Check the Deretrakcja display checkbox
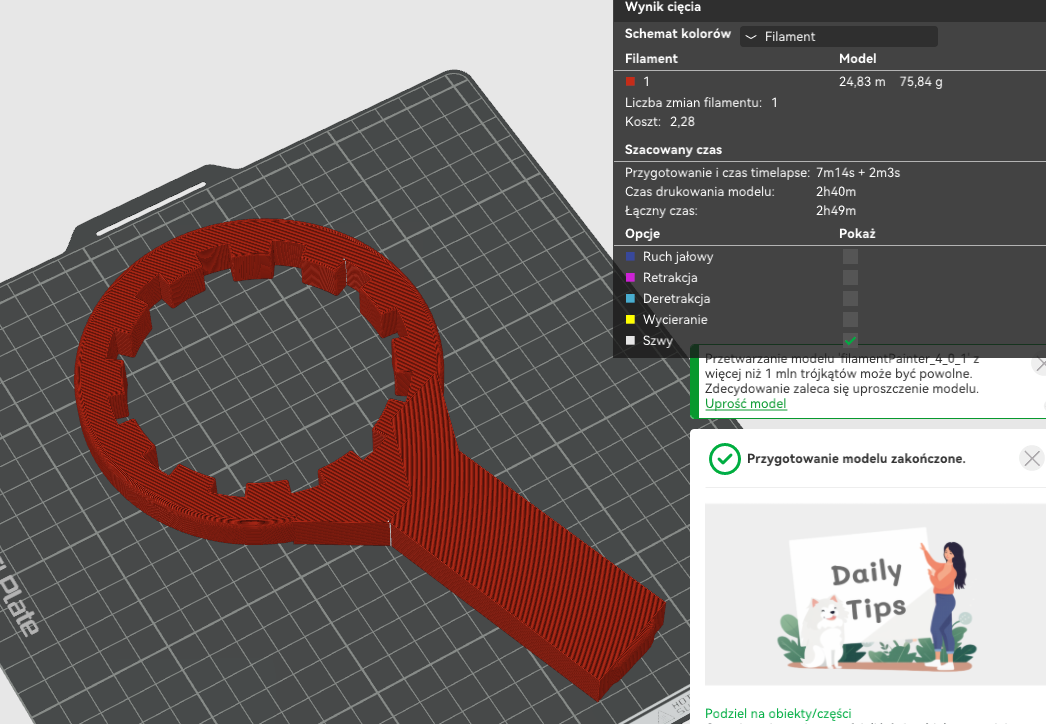This screenshot has width=1046, height=724. point(850,298)
